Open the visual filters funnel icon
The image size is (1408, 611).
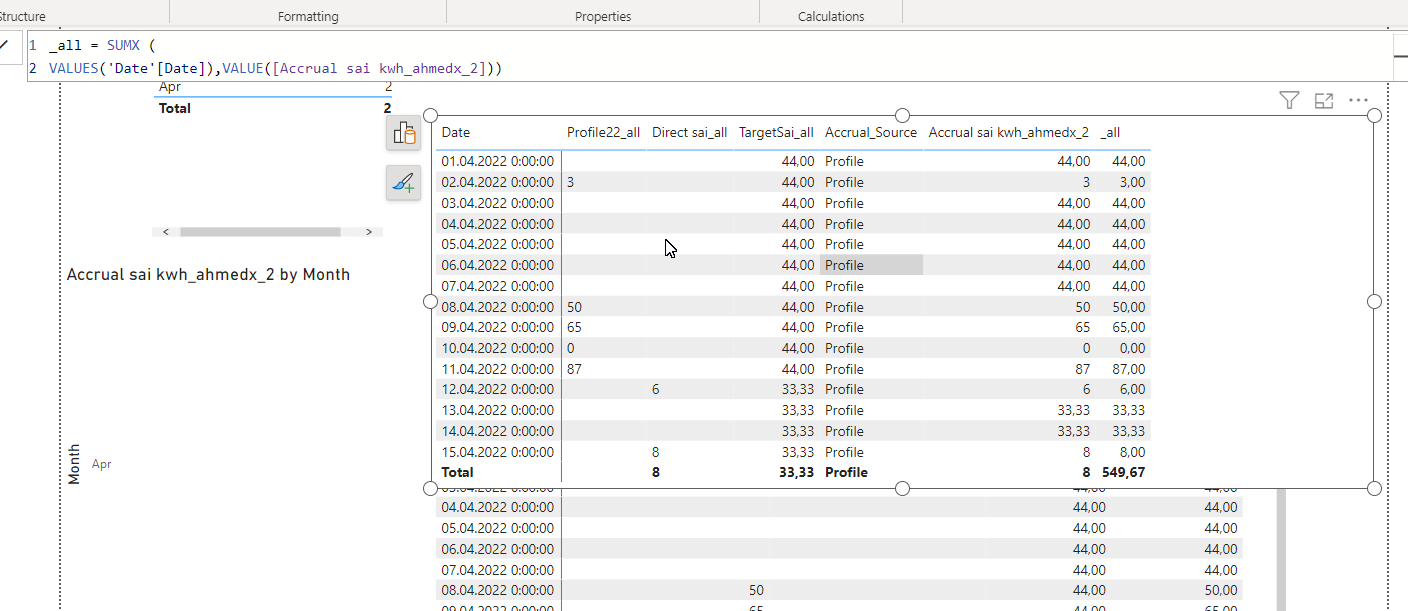[1289, 100]
